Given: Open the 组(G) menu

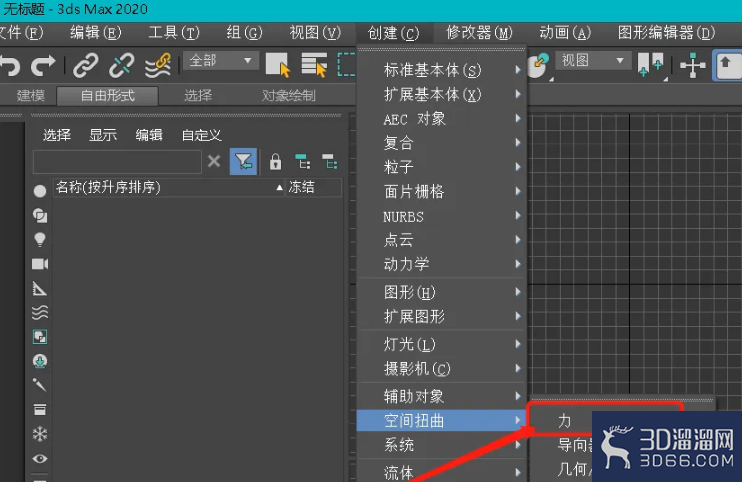Looking at the screenshot, I should point(244,33).
